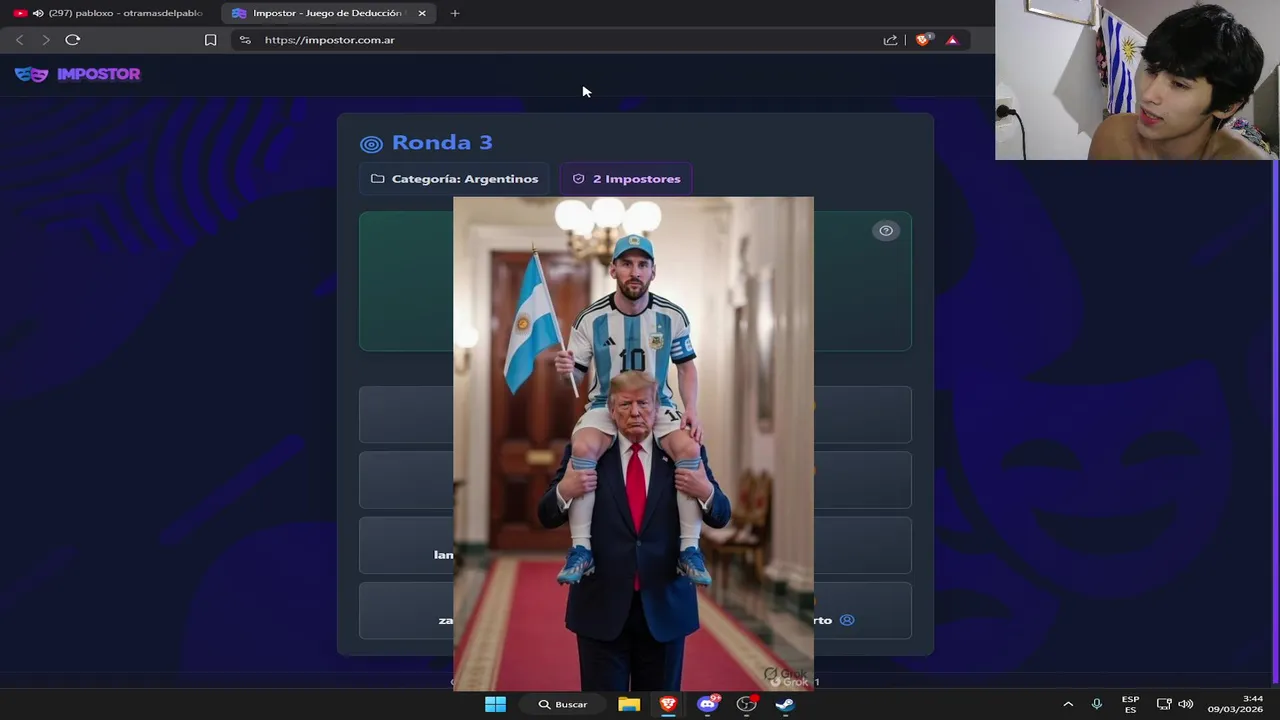This screenshot has height=720, width=1280.
Task: Open the volume control tray icon
Action: click(x=1186, y=704)
